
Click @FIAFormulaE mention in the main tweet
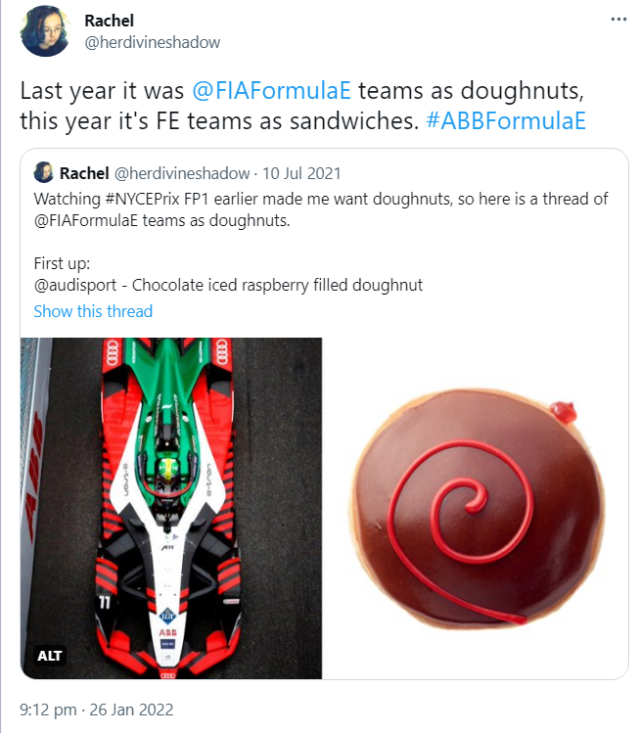click(270, 90)
